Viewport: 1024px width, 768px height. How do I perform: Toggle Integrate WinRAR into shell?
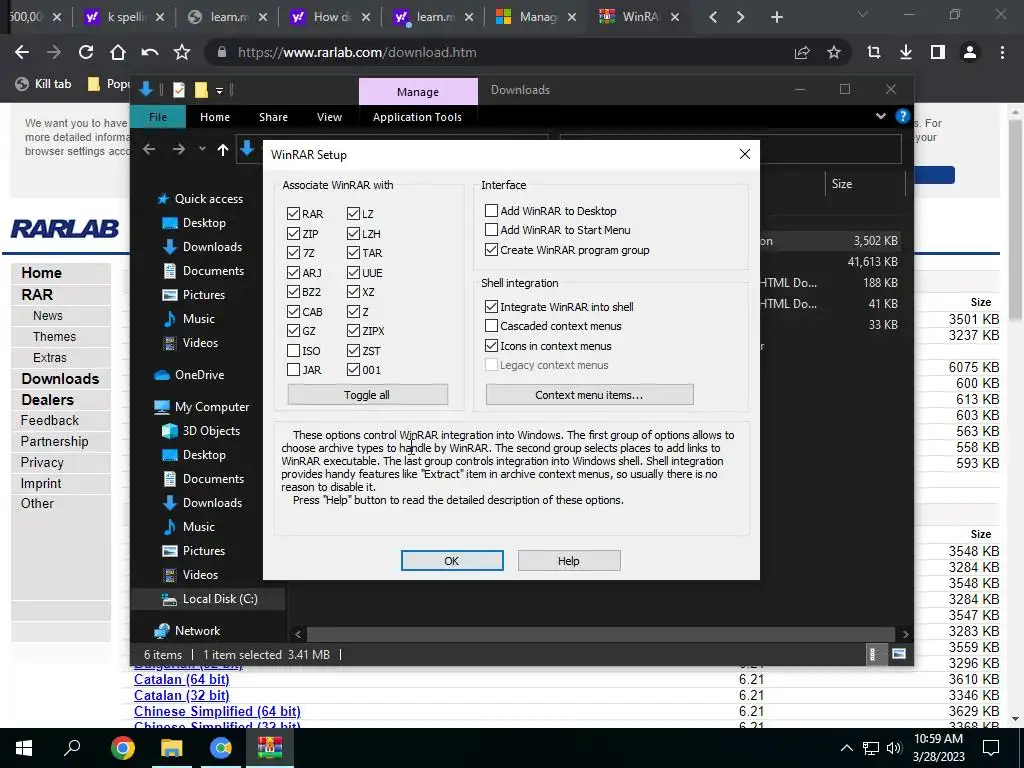click(x=491, y=306)
